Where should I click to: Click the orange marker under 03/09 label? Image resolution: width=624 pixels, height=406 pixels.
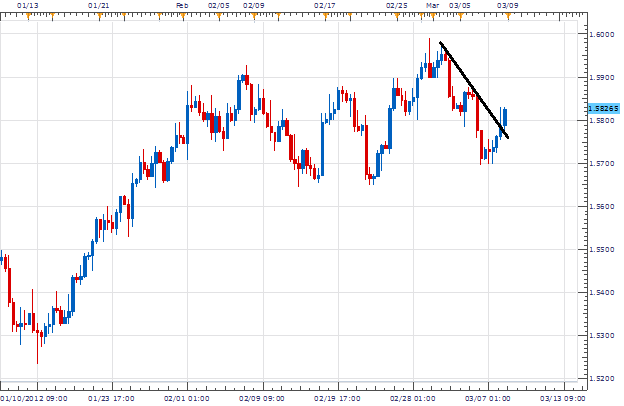508,16
